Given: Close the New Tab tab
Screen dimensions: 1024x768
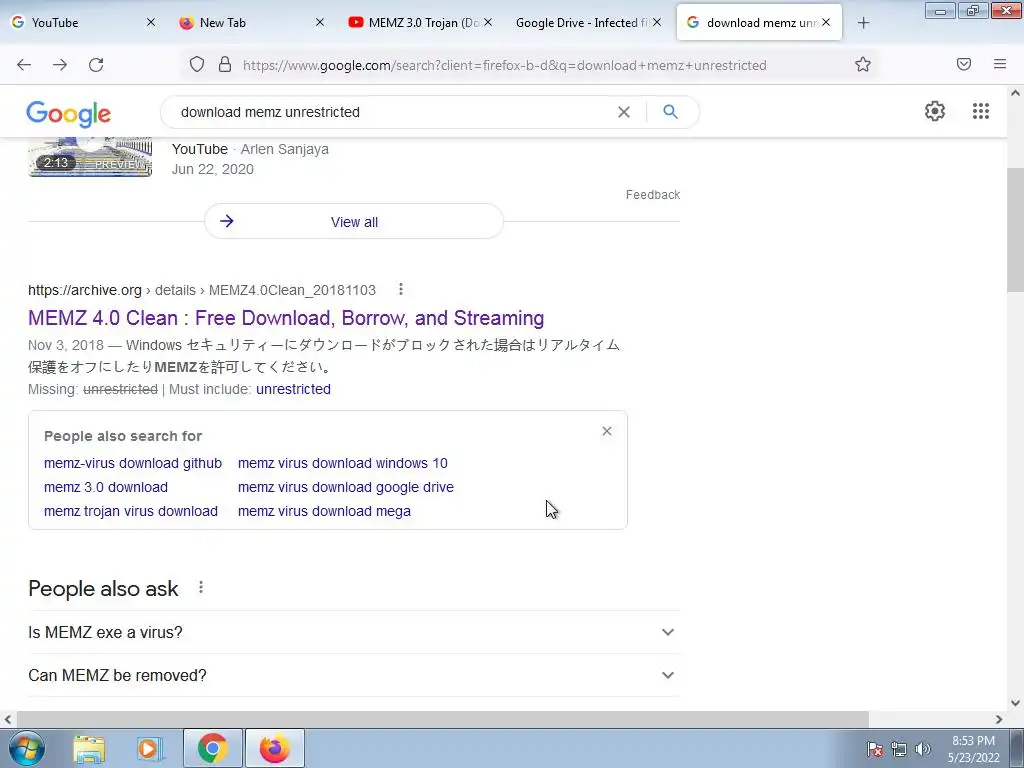Looking at the screenshot, I should tap(319, 23).
